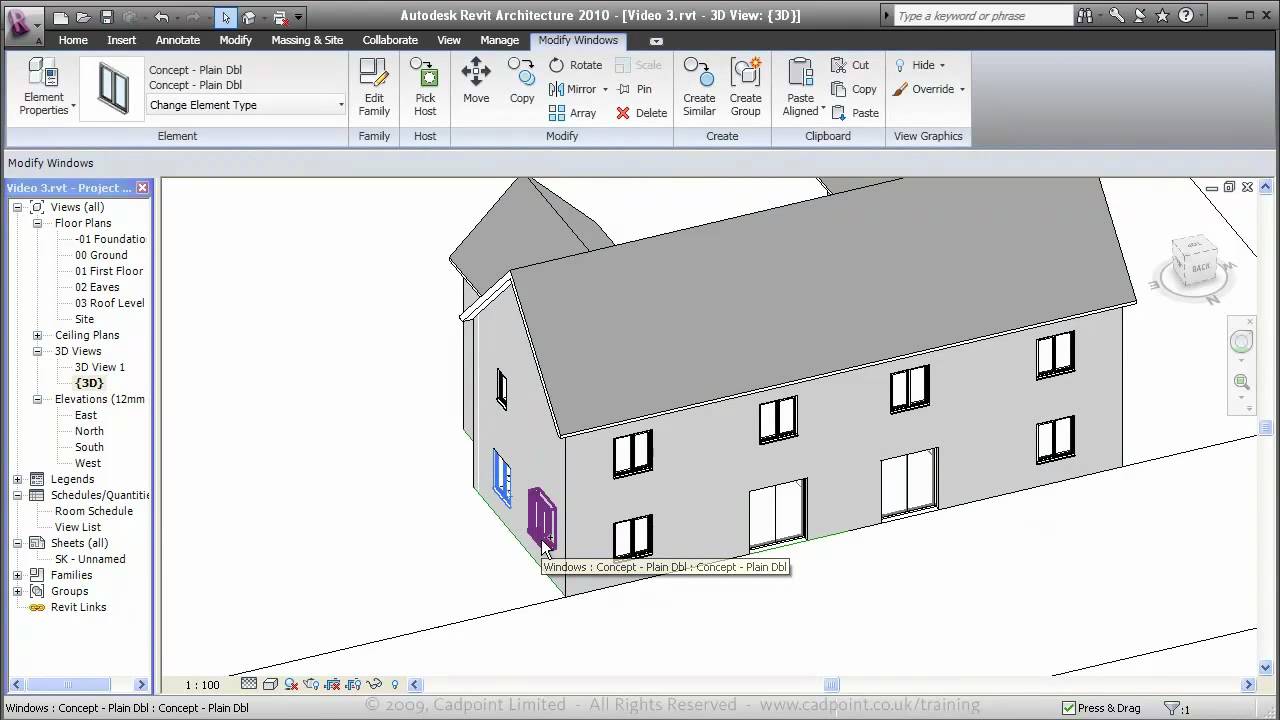Select 00 Ground floor plan
The image size is (1280, 720).
pos(101,255)
